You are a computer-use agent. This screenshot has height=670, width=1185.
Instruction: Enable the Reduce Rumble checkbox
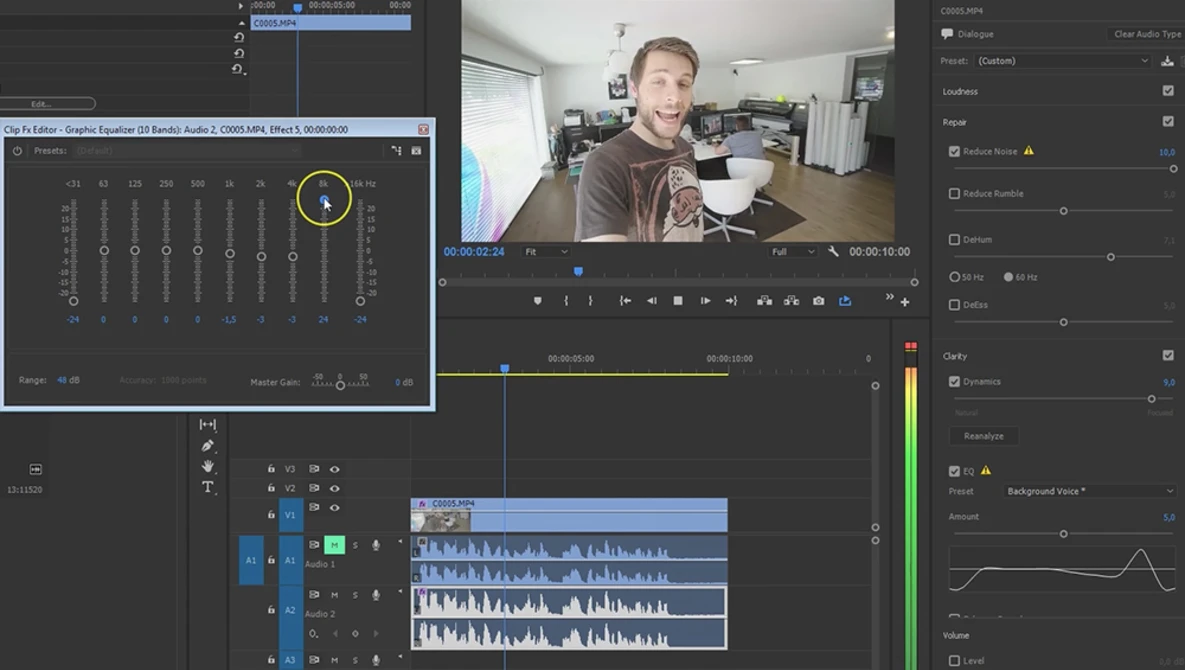954,193
